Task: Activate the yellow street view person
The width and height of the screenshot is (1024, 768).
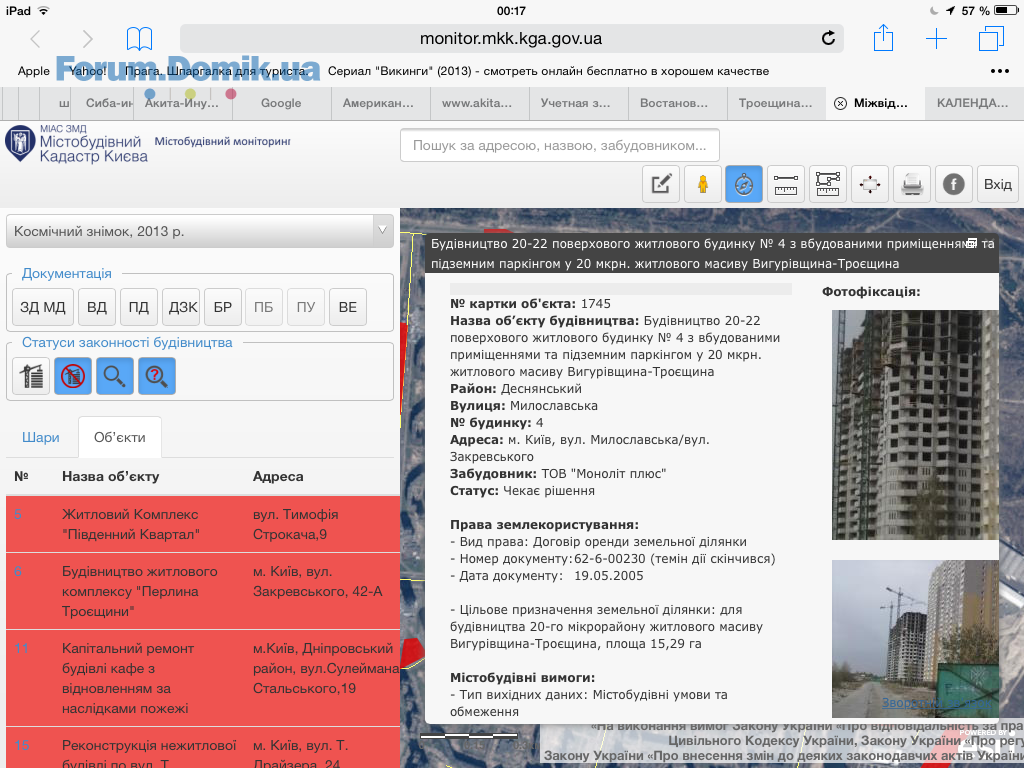Action: pyautogui.click(x=703, y=184)
